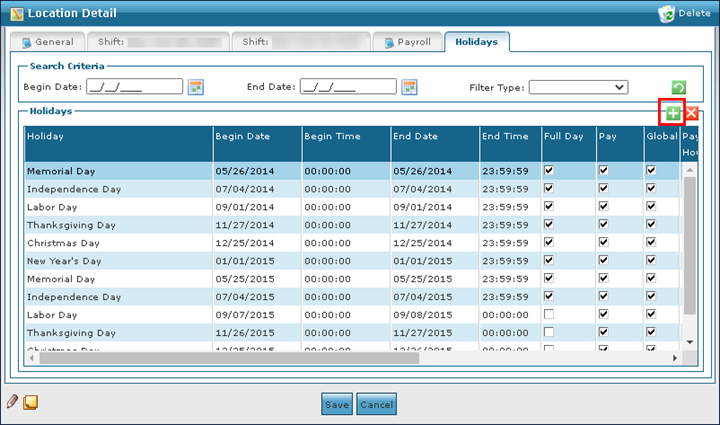Open the Begin Date calendar picker

pyautogui.click(x=196, y=87)
